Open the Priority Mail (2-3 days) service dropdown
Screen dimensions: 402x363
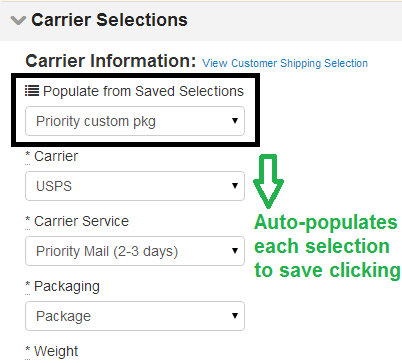coord(135,251)
